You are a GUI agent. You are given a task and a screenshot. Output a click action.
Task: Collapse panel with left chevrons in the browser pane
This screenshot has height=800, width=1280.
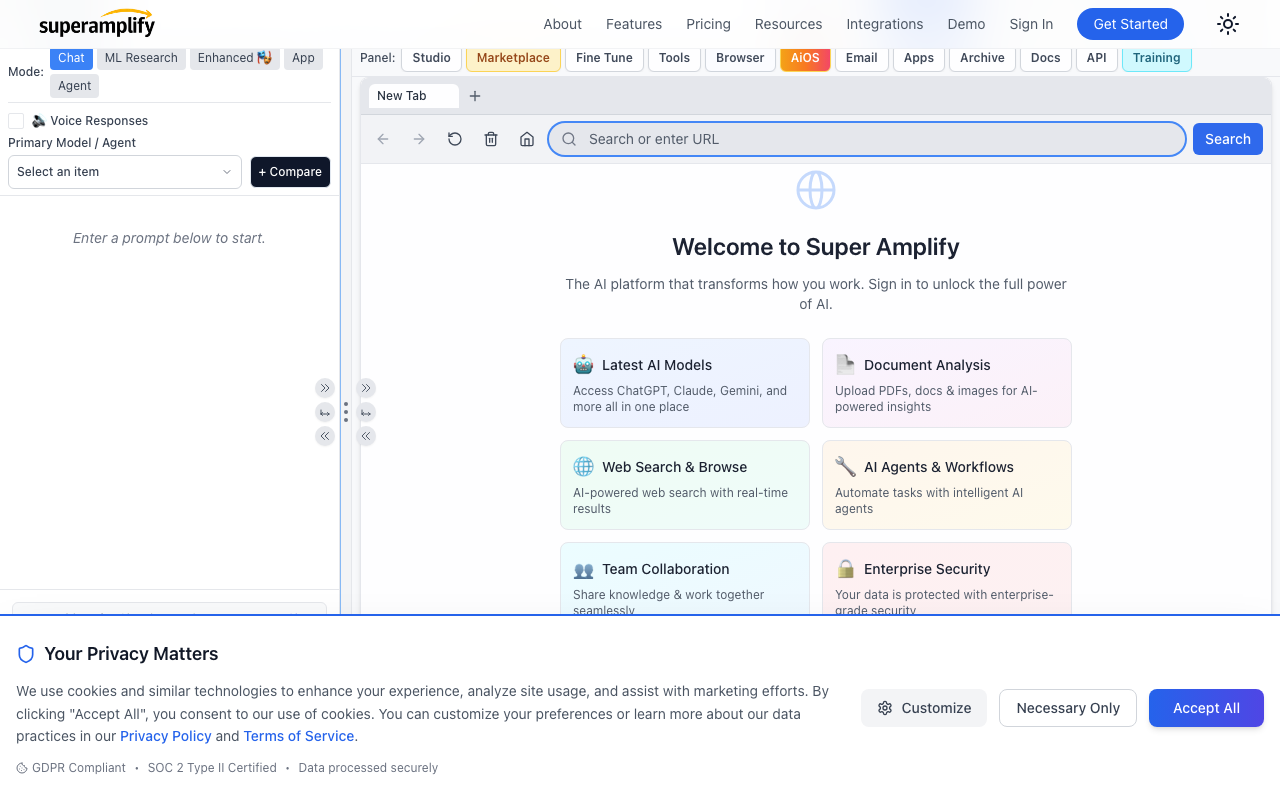tap(367, 436)
